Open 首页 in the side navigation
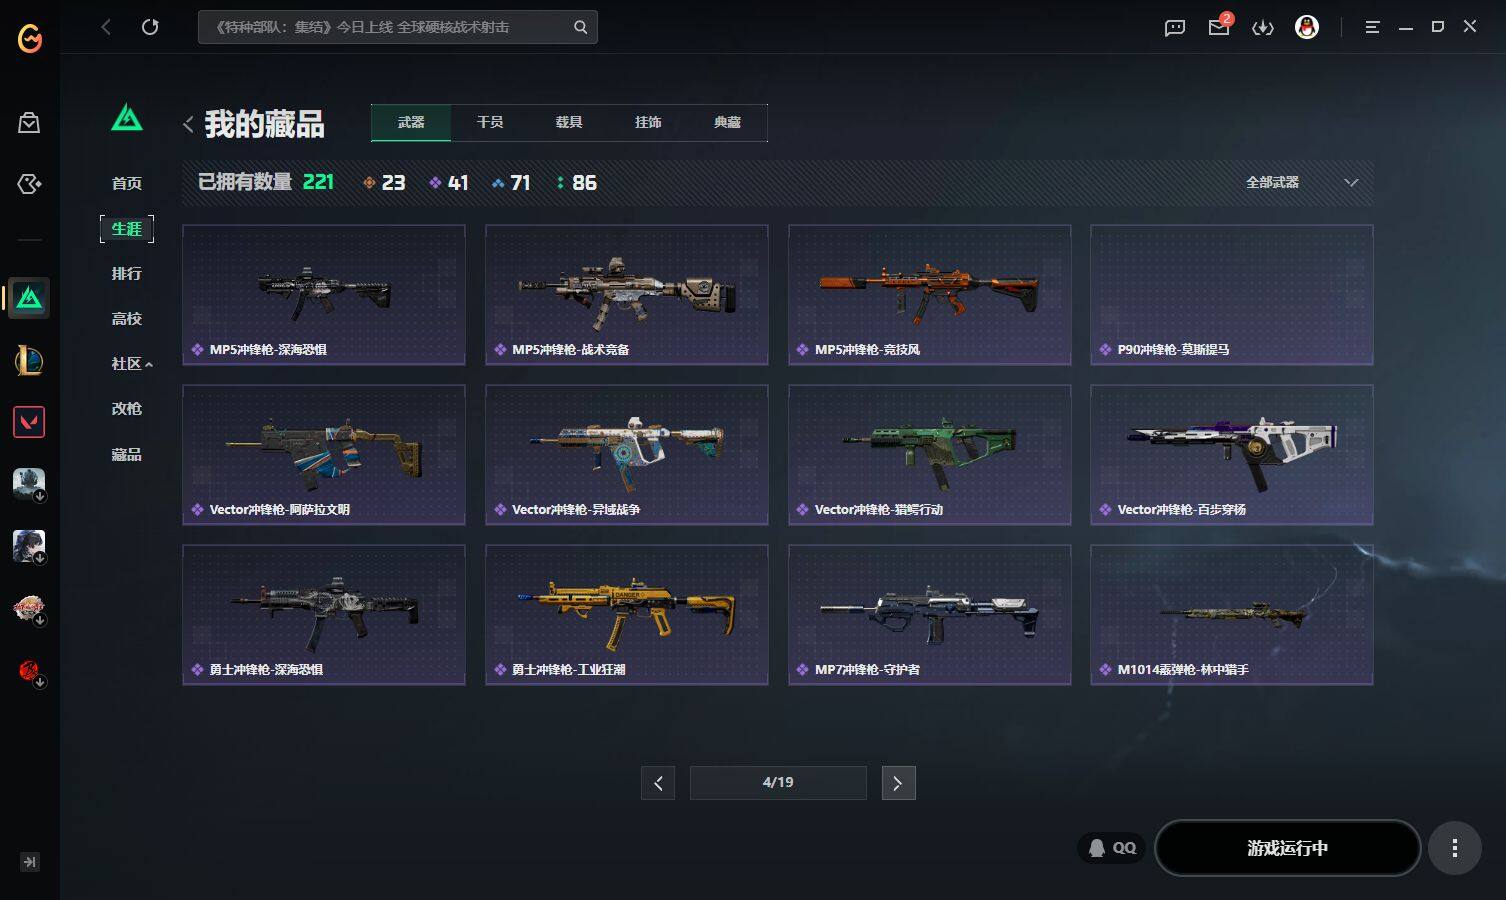 [127, 183]
